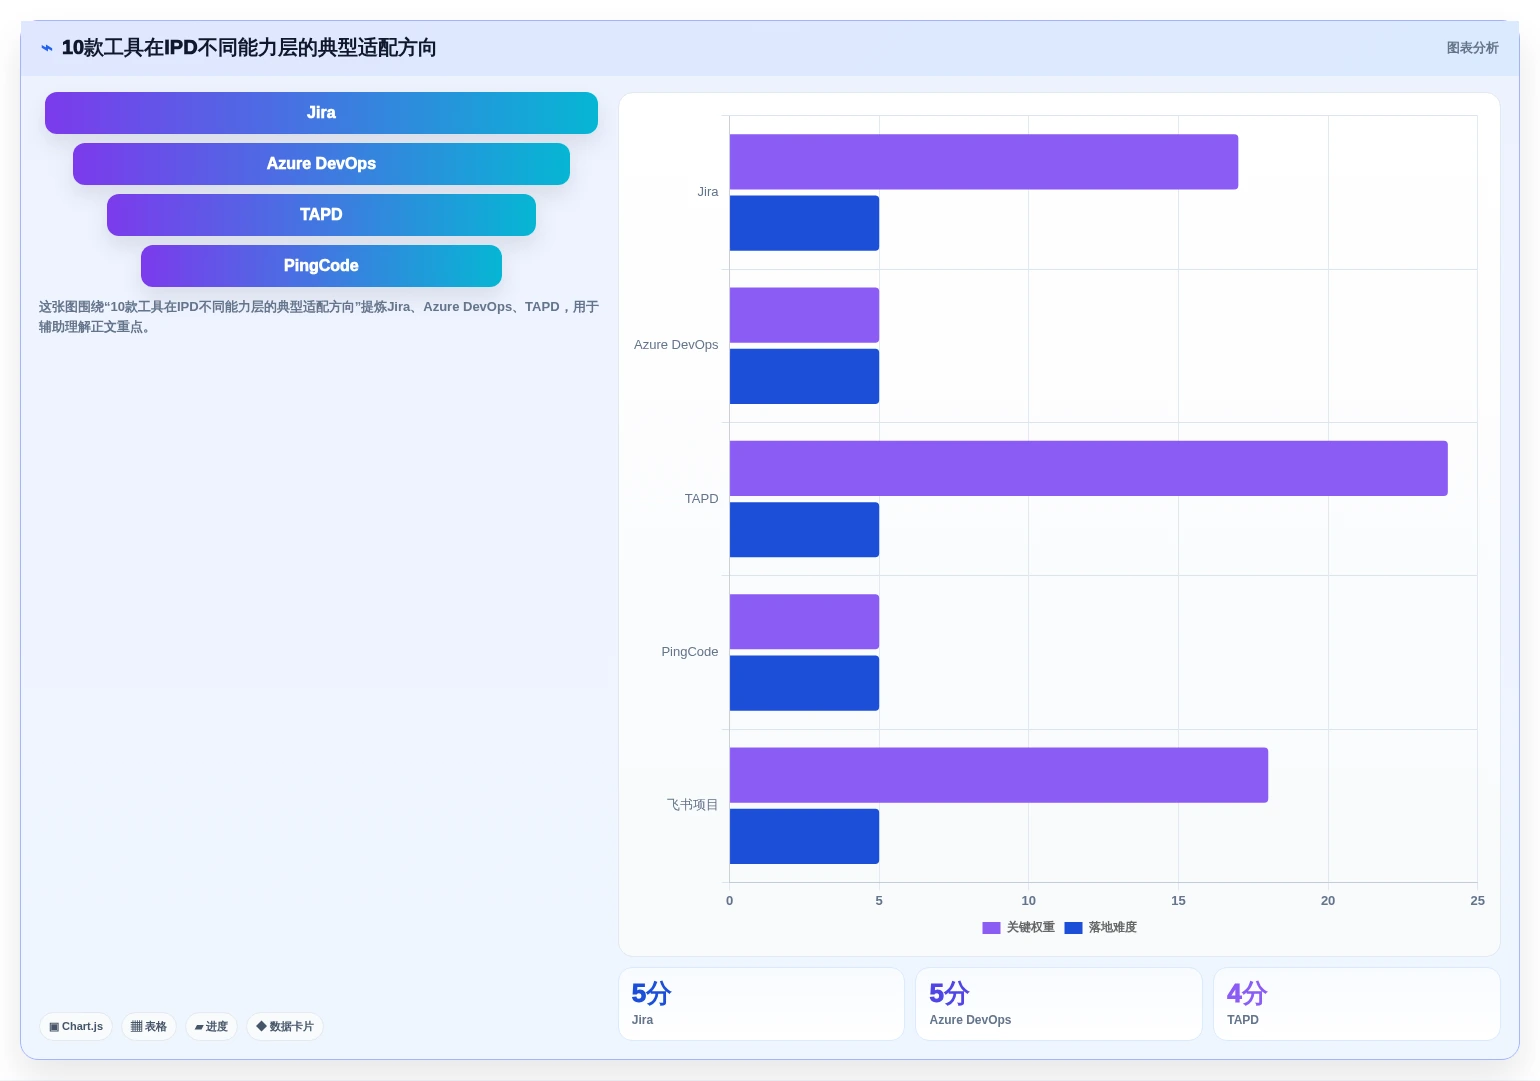Toggle the 落地难度 legend swatch
The image size is (1540, 1081).
(x=1073, y=928)
